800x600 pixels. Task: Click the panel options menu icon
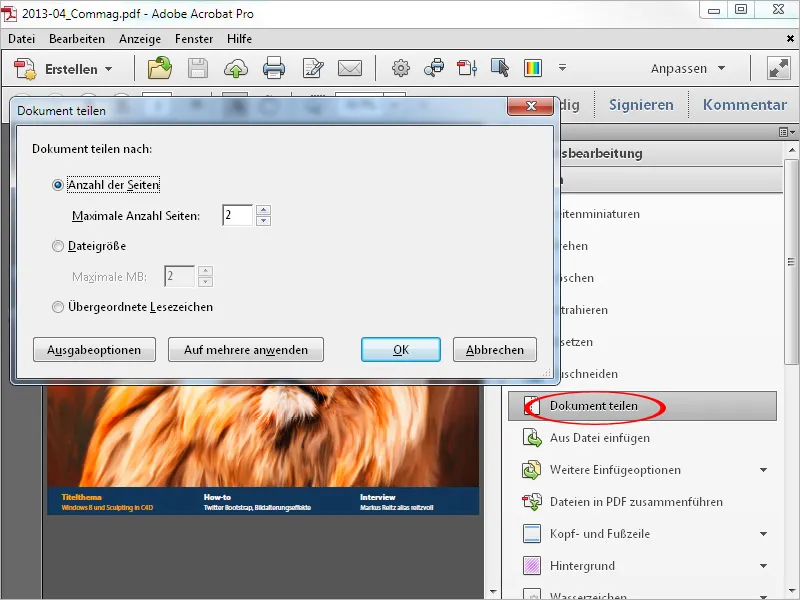point(787,132)
